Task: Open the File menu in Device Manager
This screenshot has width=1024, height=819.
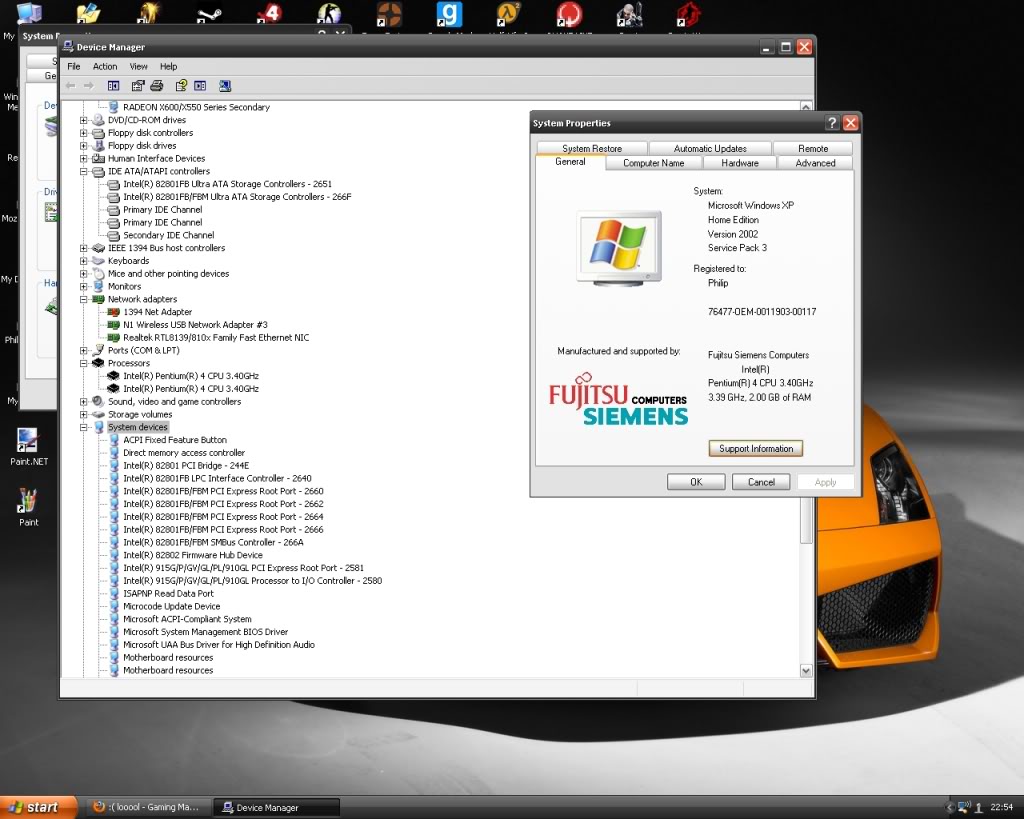Action: [x=74, y=67]
